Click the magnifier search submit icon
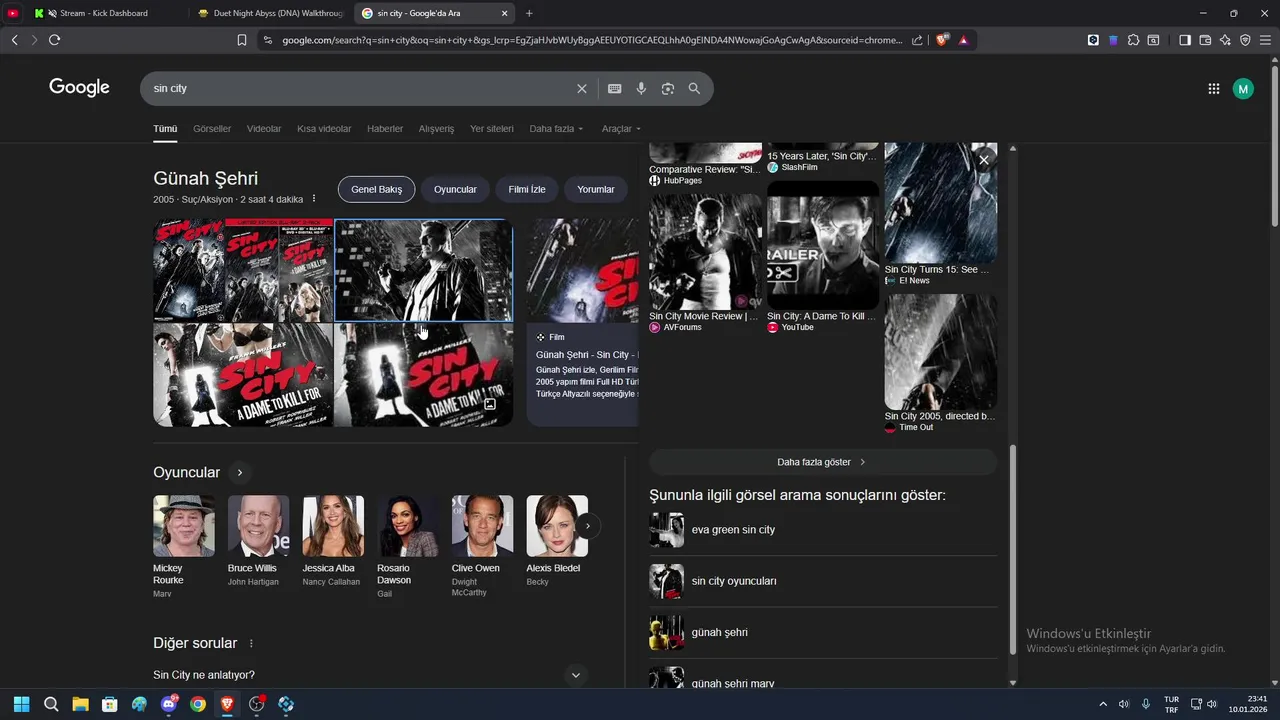The image size is (1280, 720). 694,88
